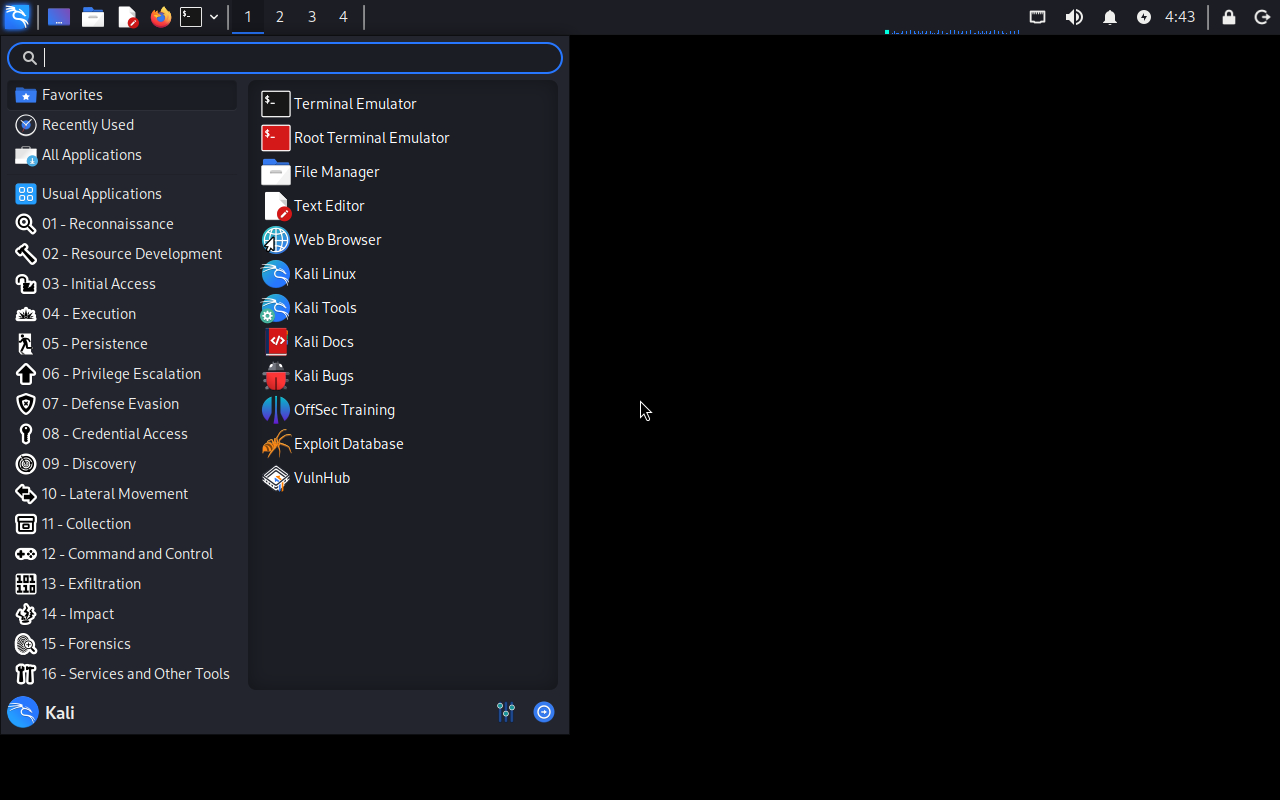This screenshot has height=800, width=1280.
Task: Select the All Applications category
Action: [x=91, y=155]
